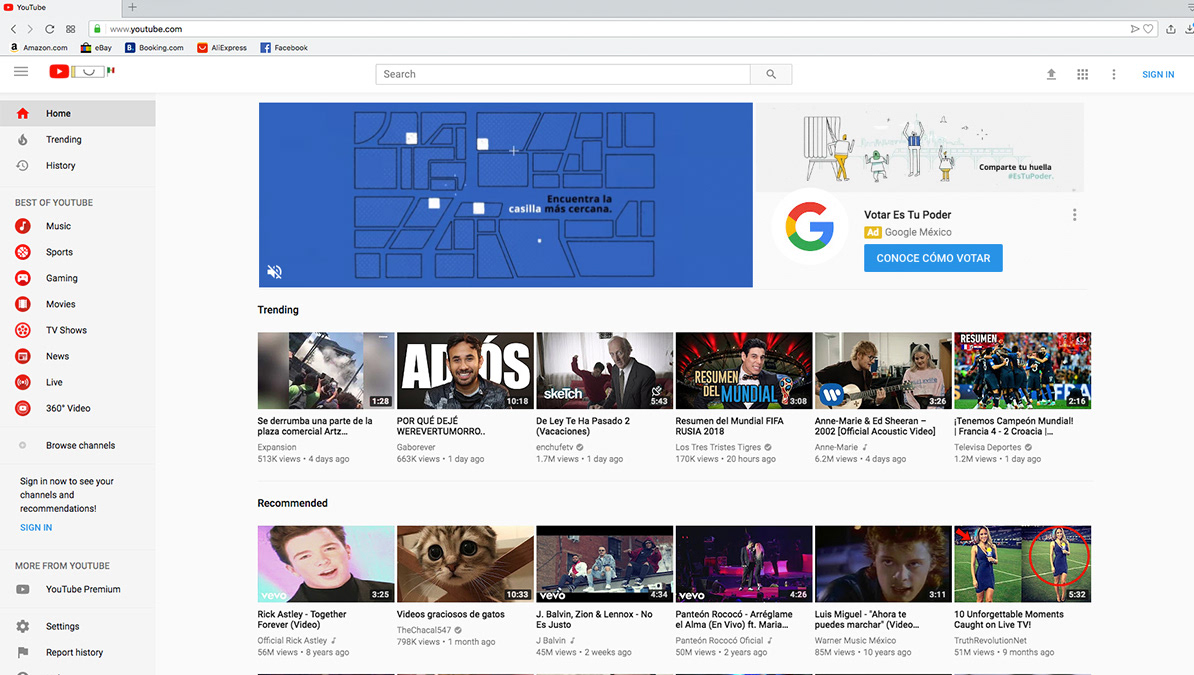This screenshot has height=675, width=1194.
Task: Play Panteón Rococó Arréglame el Alma thumbnail
Action: coord(744,564)
